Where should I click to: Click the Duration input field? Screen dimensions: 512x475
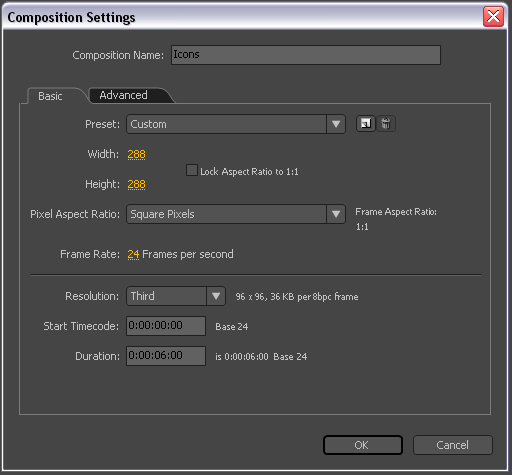click(x=166, y=356)
